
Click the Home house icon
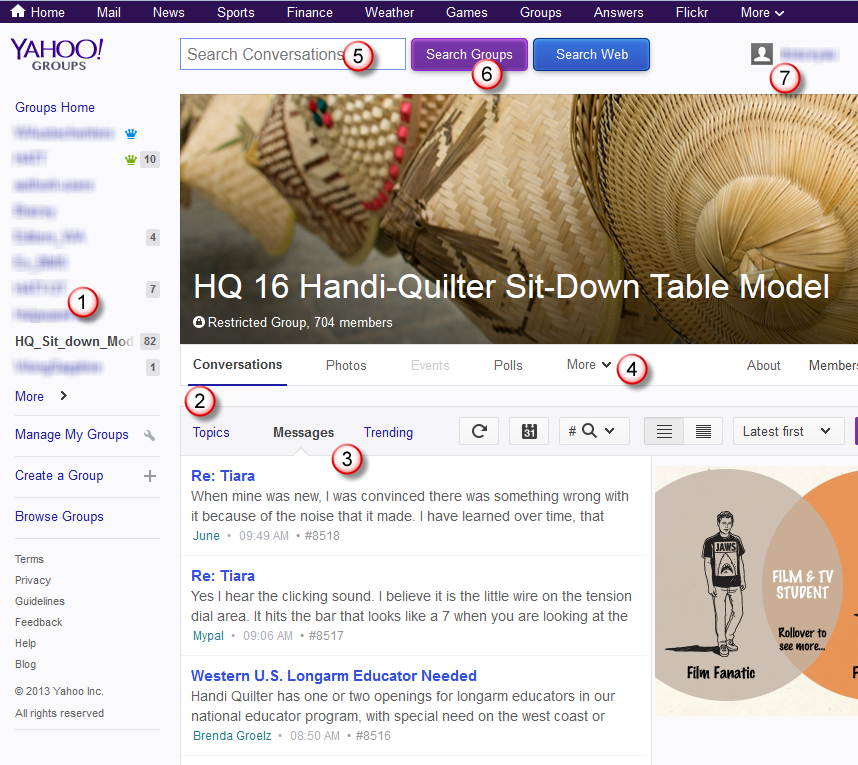[x=18, y=11]
